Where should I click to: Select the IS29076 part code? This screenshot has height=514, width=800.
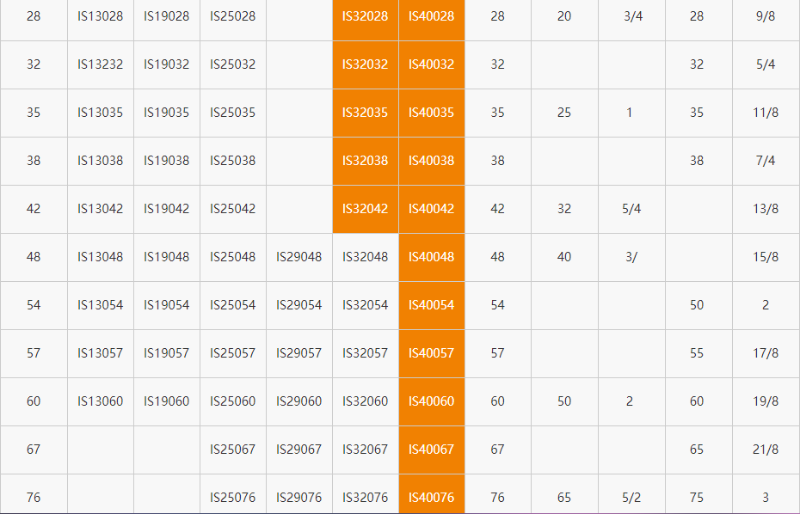(x=299, y=497)
